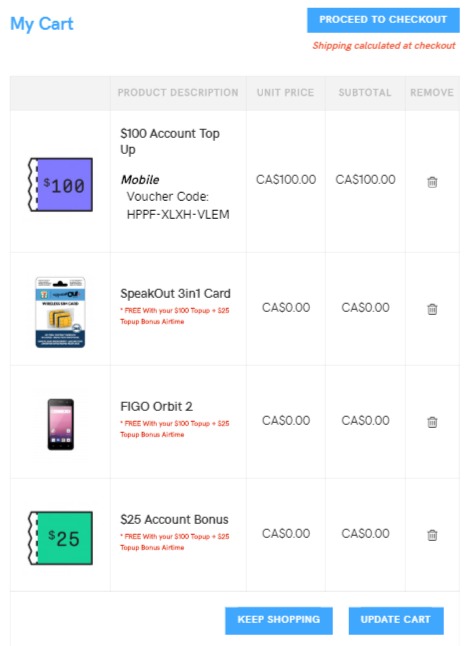Click the Keep Shopping button
The image size is (465, 646).
[x=279, y=620]
